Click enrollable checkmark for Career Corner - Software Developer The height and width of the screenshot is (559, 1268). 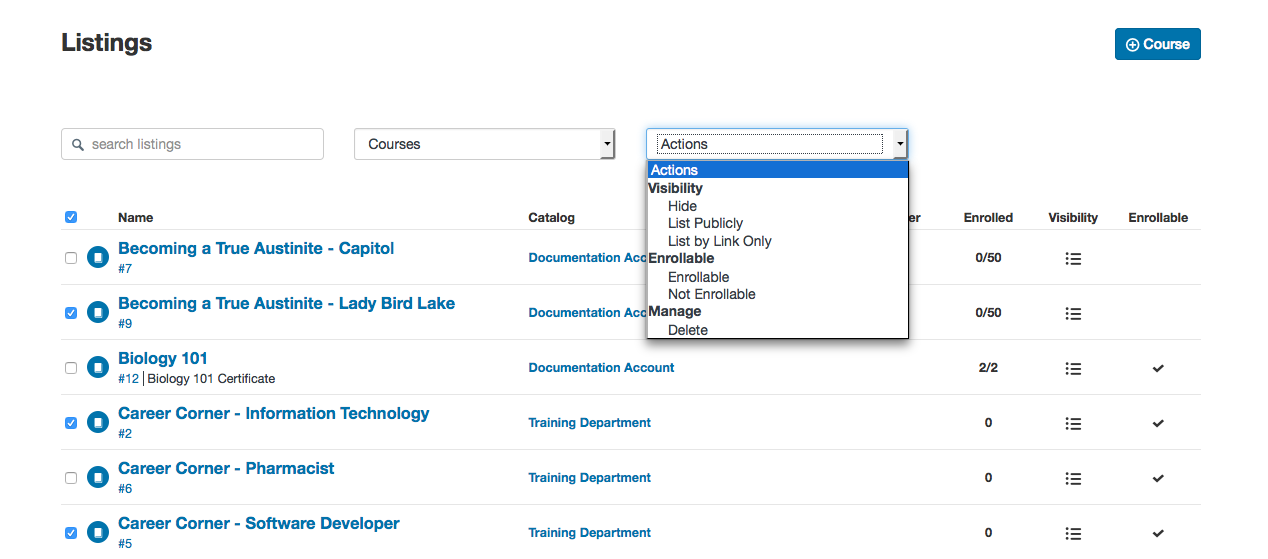1158,533
